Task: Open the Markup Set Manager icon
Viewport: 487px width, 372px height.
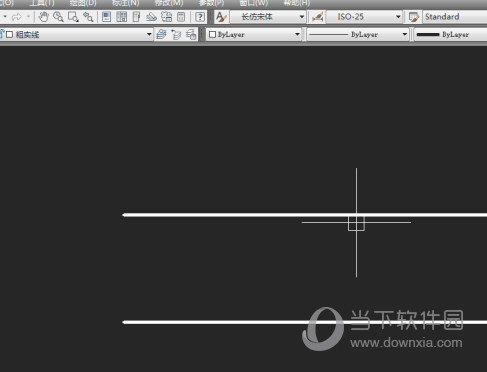Action: 166,17
